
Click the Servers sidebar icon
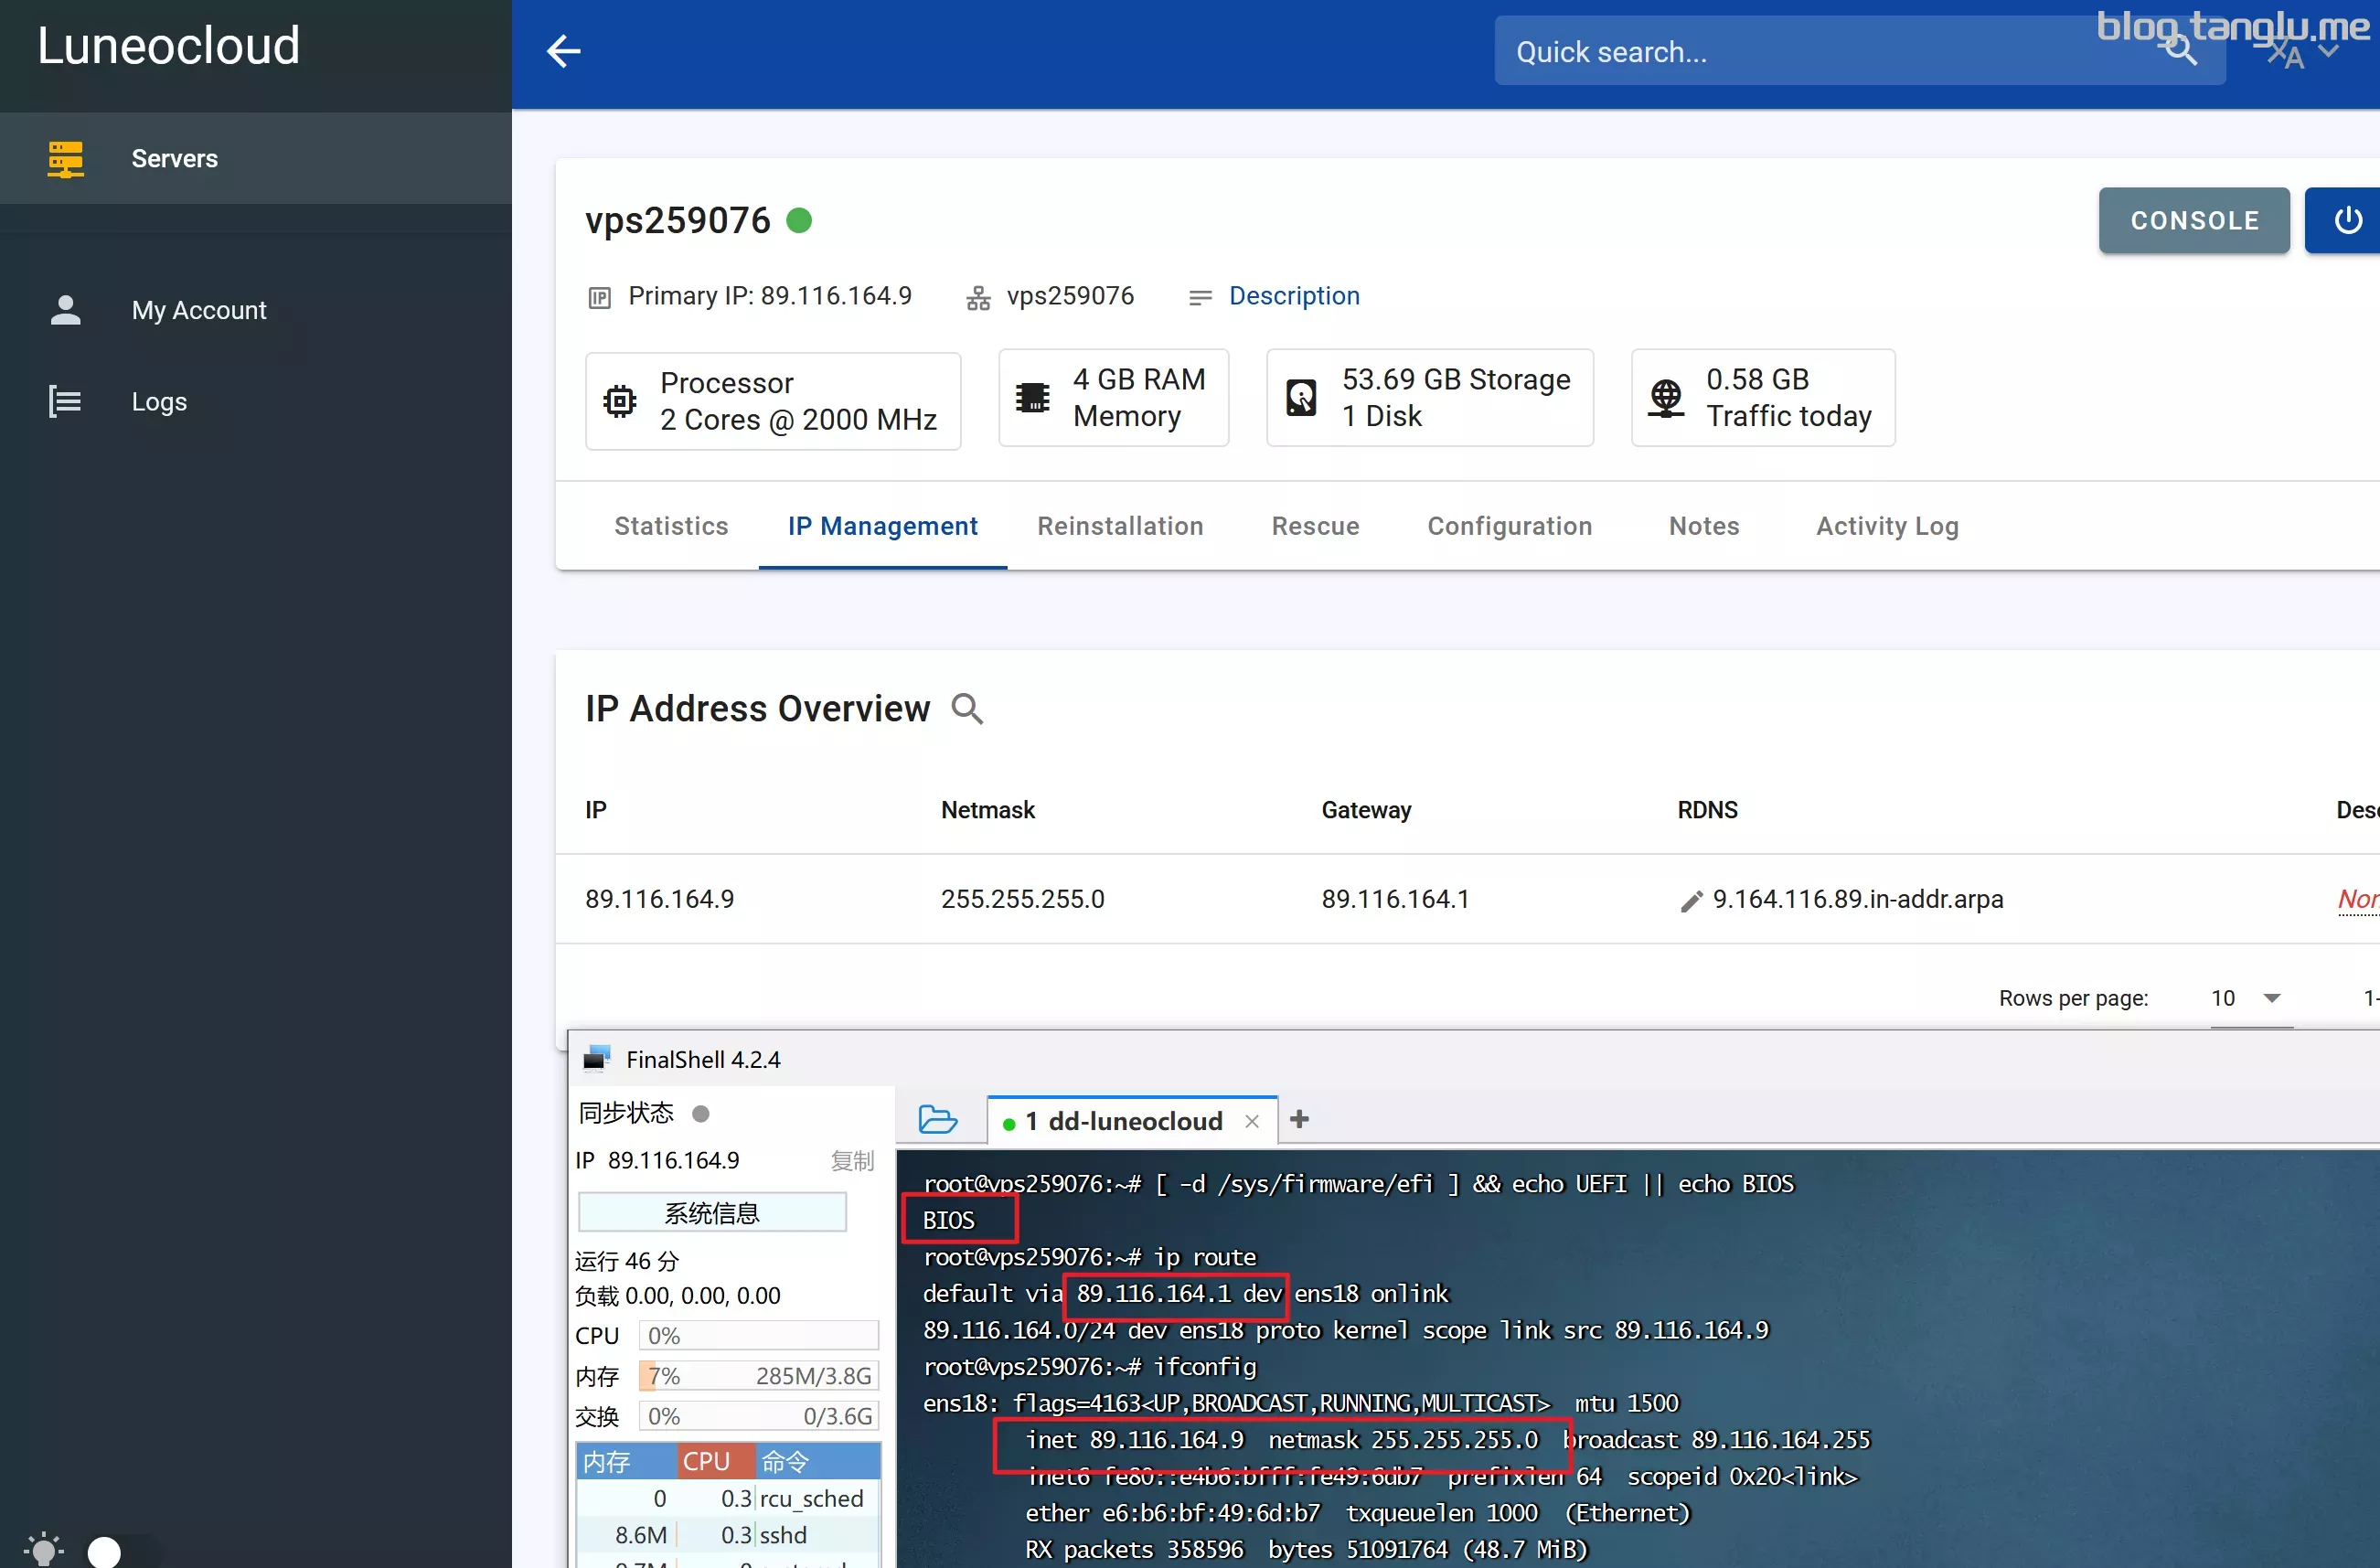tap(67, 157)
